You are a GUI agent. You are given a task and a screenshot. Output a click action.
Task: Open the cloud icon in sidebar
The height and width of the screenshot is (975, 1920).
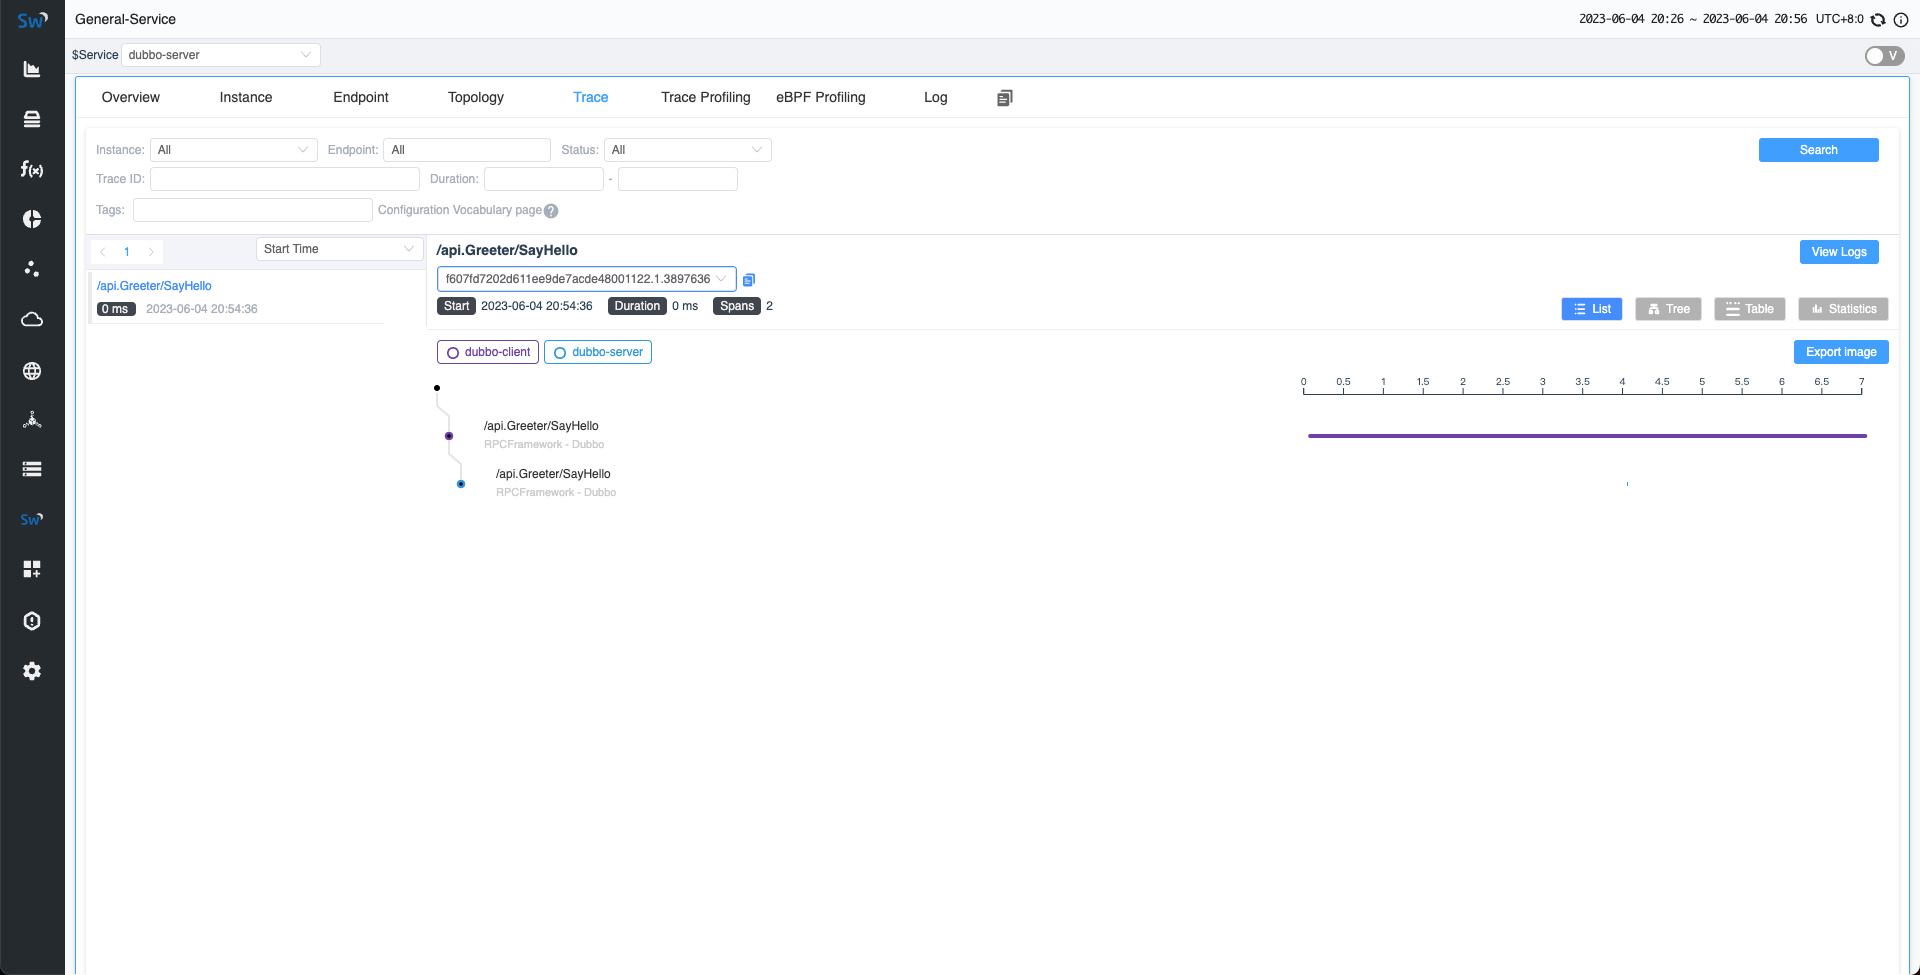pyautogui.click(x=32, y=319)
